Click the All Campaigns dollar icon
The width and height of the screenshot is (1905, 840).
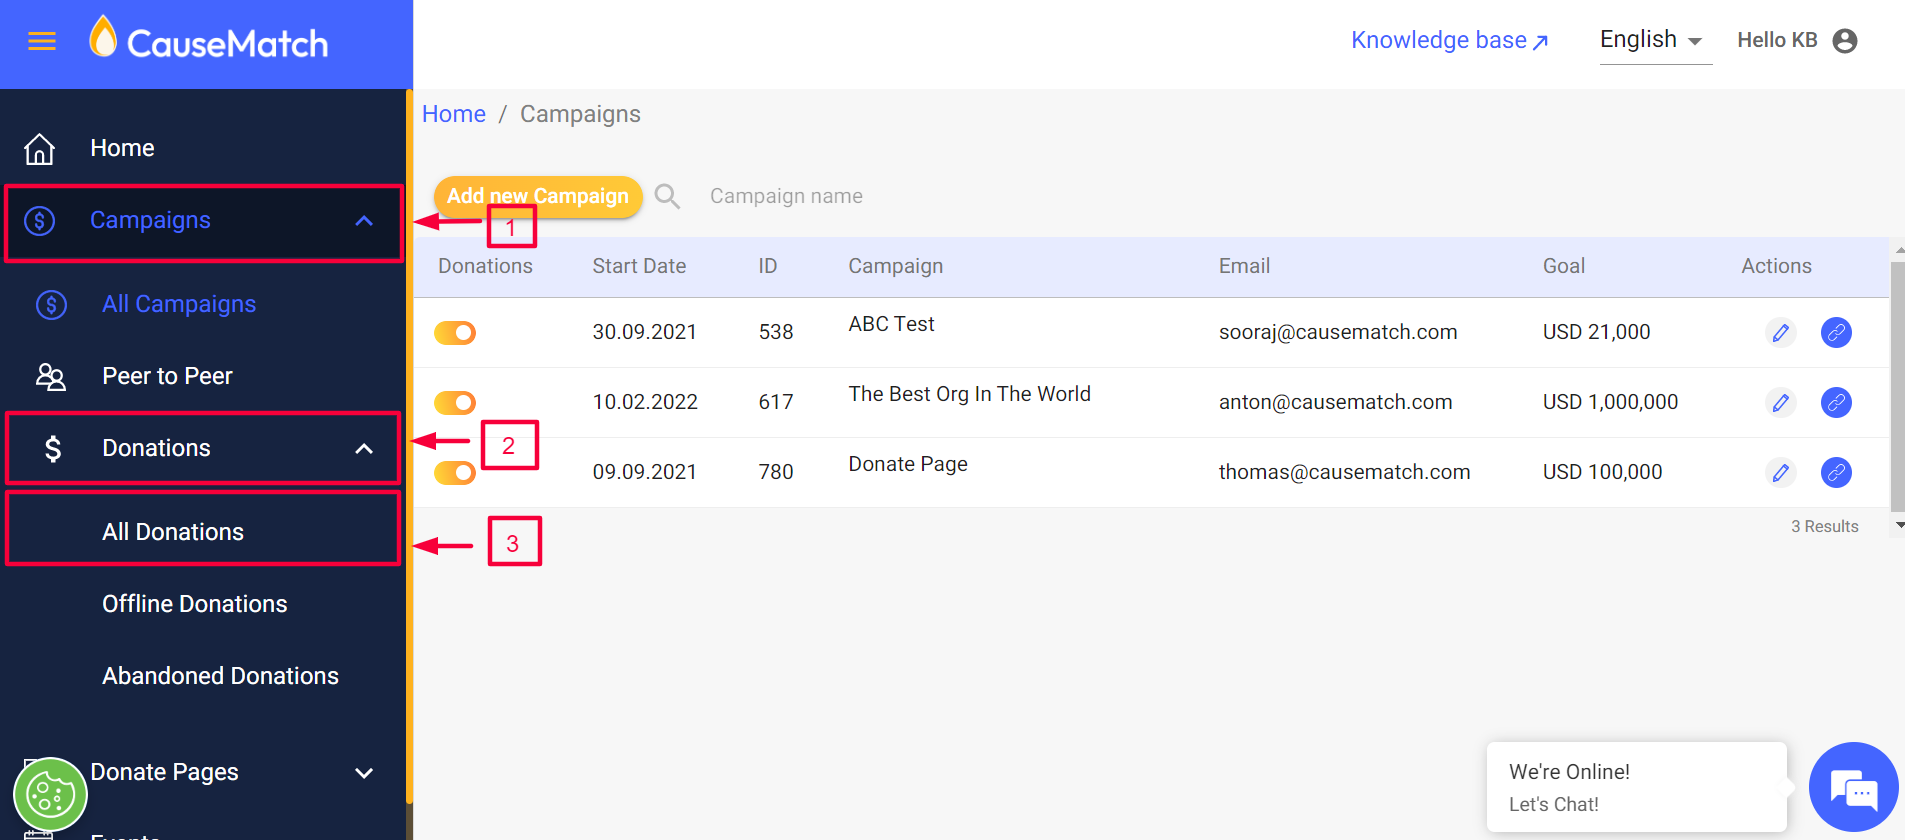[52, 304]
